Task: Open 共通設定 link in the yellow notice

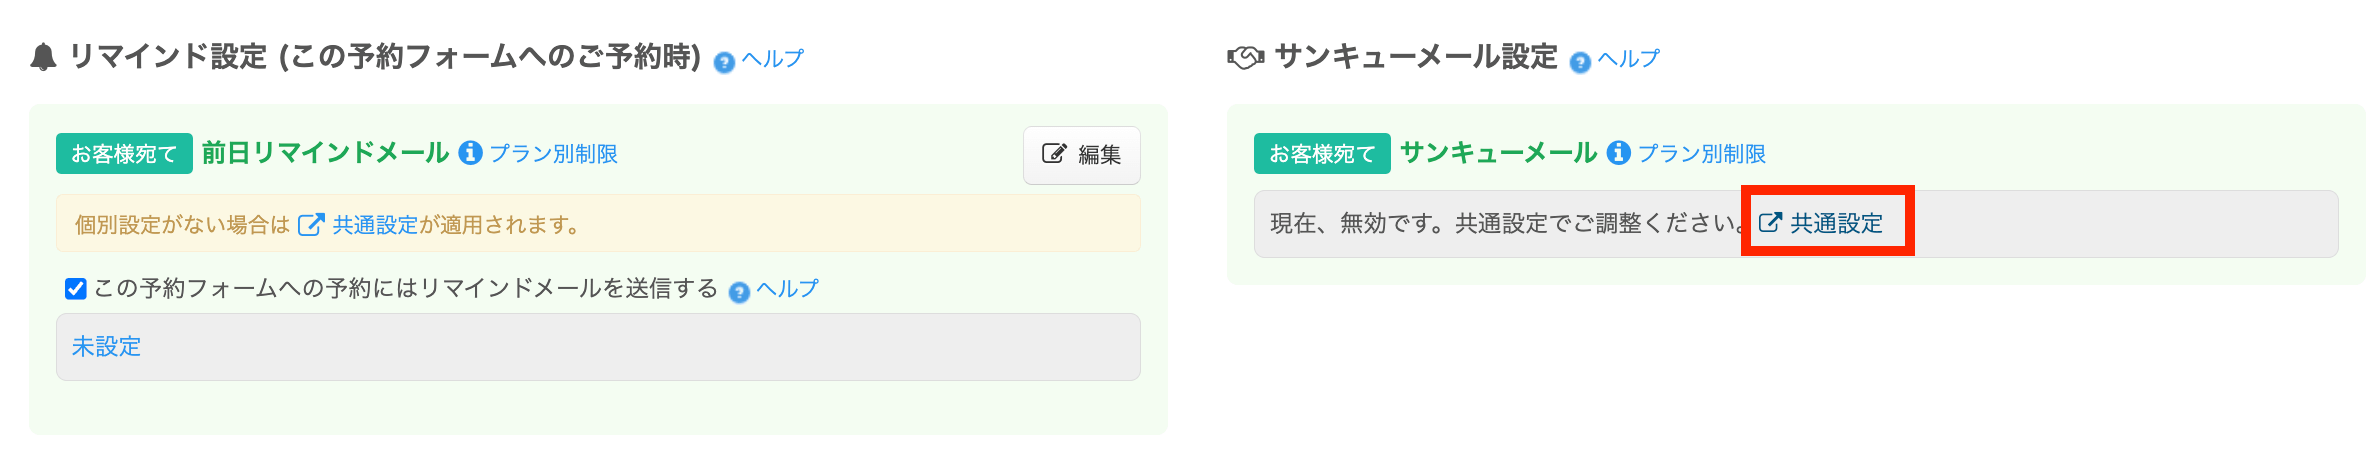Action: (x=375, y=225)
